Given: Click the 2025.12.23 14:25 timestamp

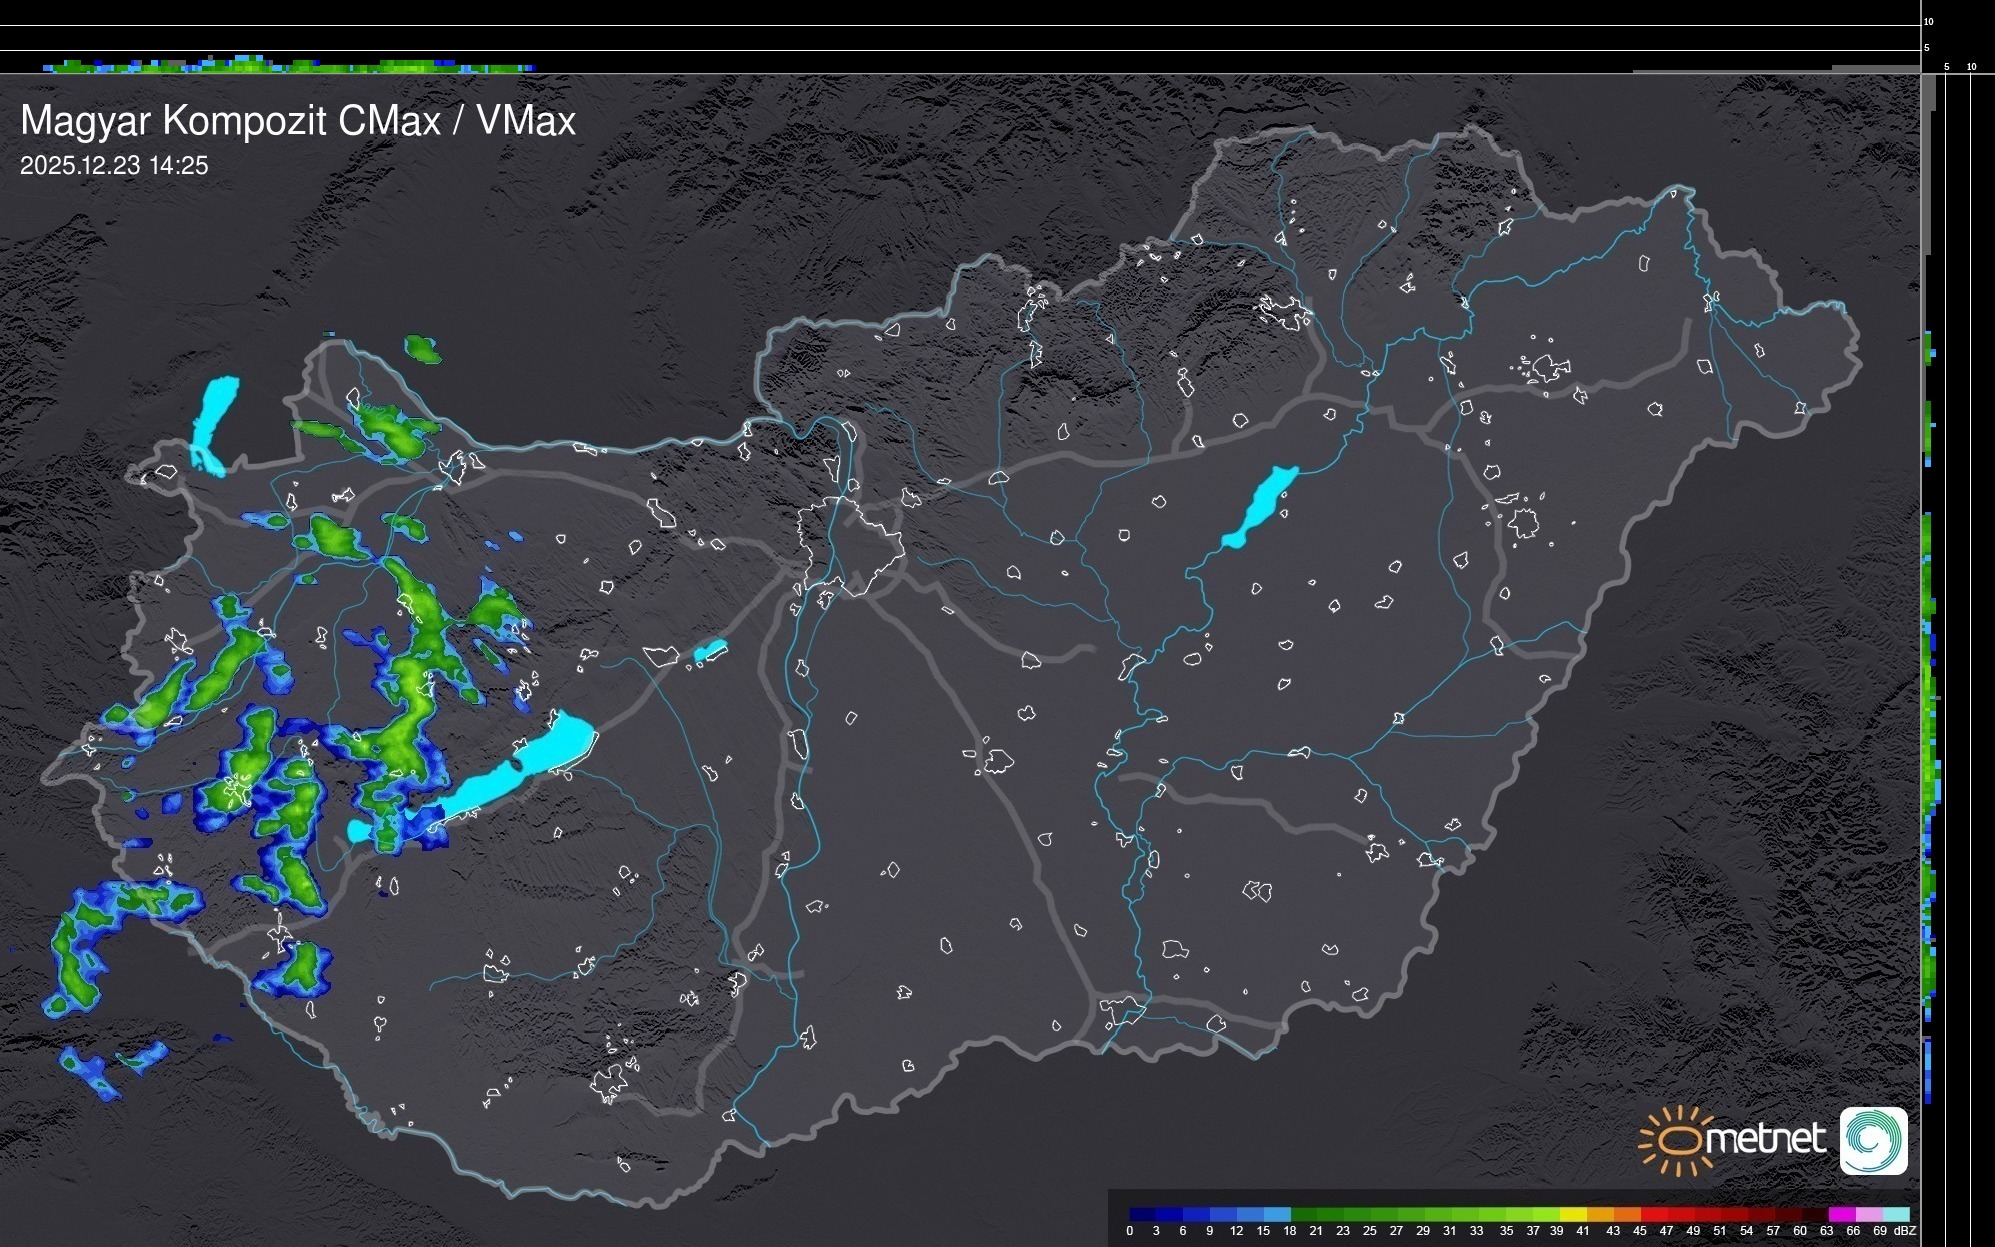Looking at the screenshot, I should pos(114,166).
